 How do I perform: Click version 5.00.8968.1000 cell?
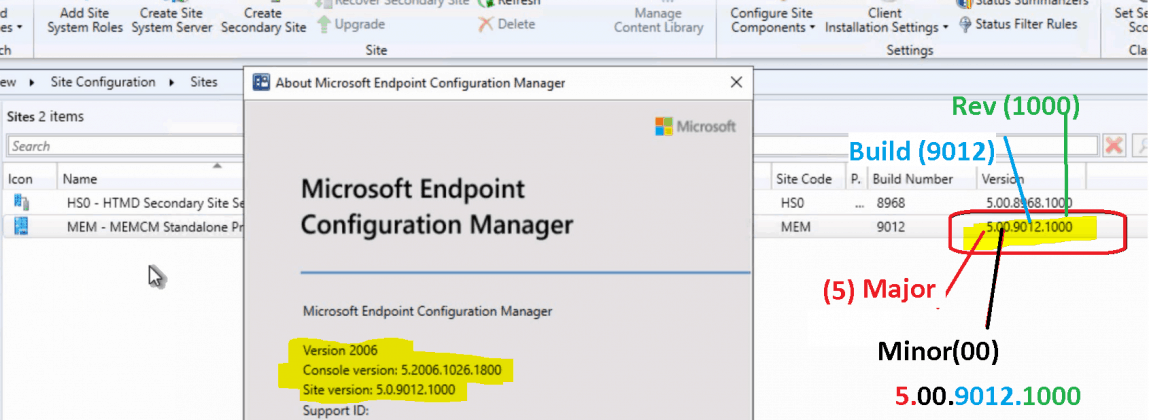(x=1029, y=203)
